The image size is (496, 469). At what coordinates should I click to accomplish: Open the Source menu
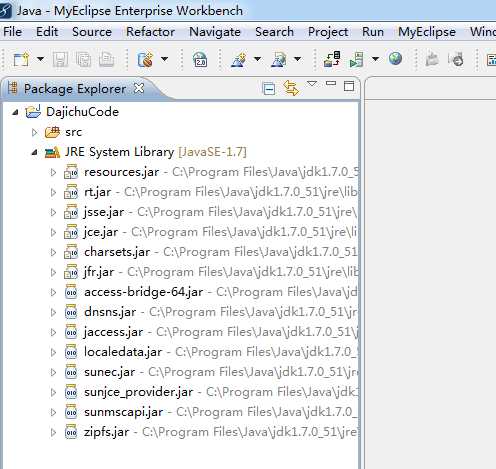92,32
